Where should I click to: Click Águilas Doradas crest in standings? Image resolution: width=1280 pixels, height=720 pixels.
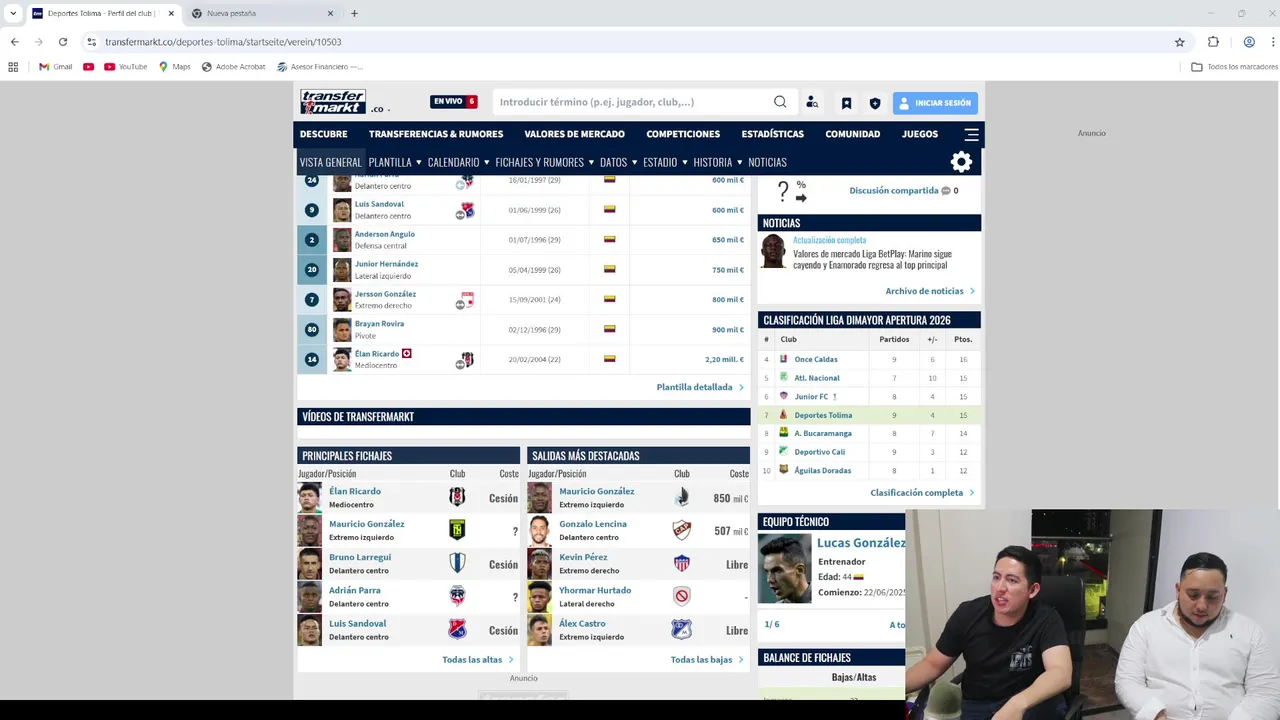tap(784, 470)
